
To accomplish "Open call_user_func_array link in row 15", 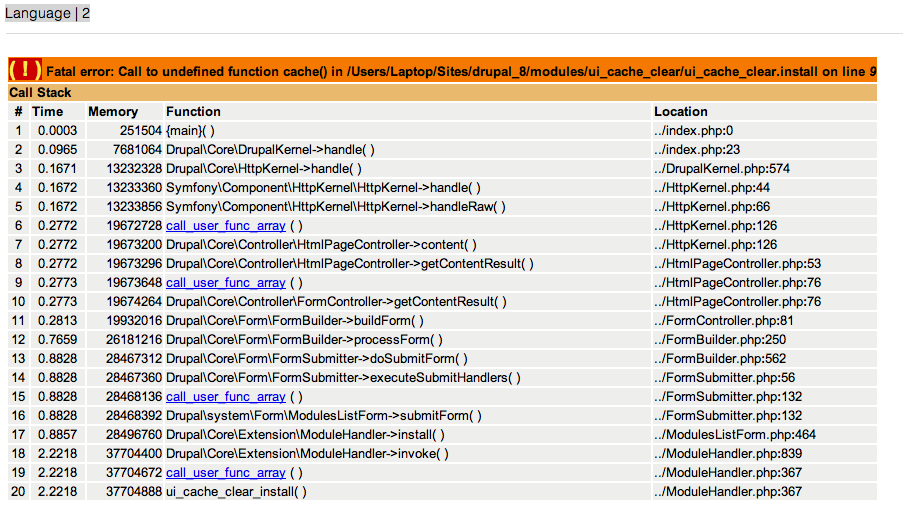I will 226,397.
